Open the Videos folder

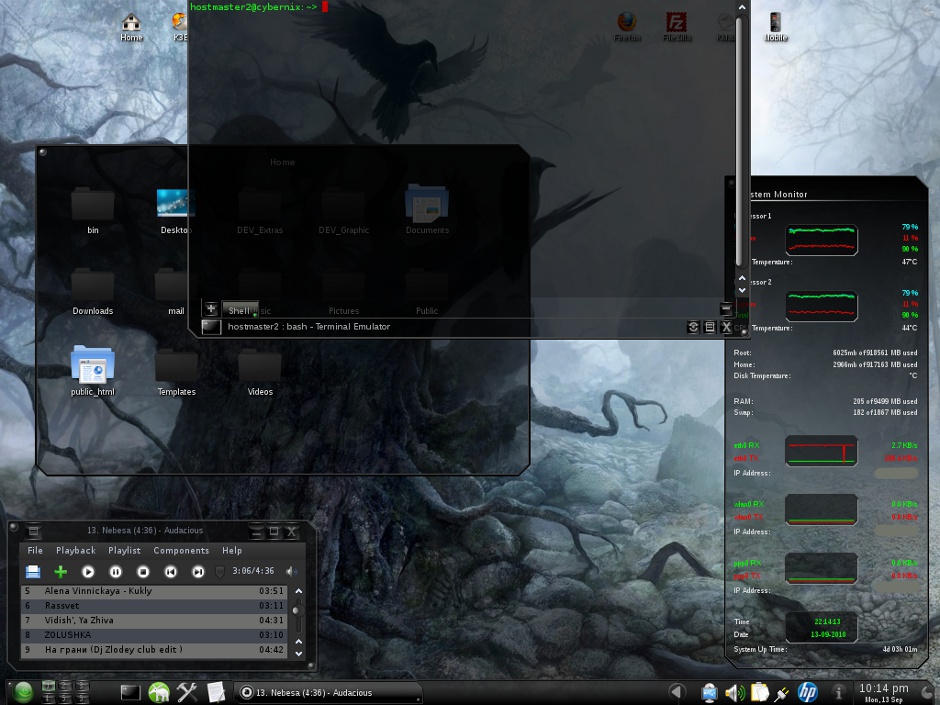click(x=260, y=372)
